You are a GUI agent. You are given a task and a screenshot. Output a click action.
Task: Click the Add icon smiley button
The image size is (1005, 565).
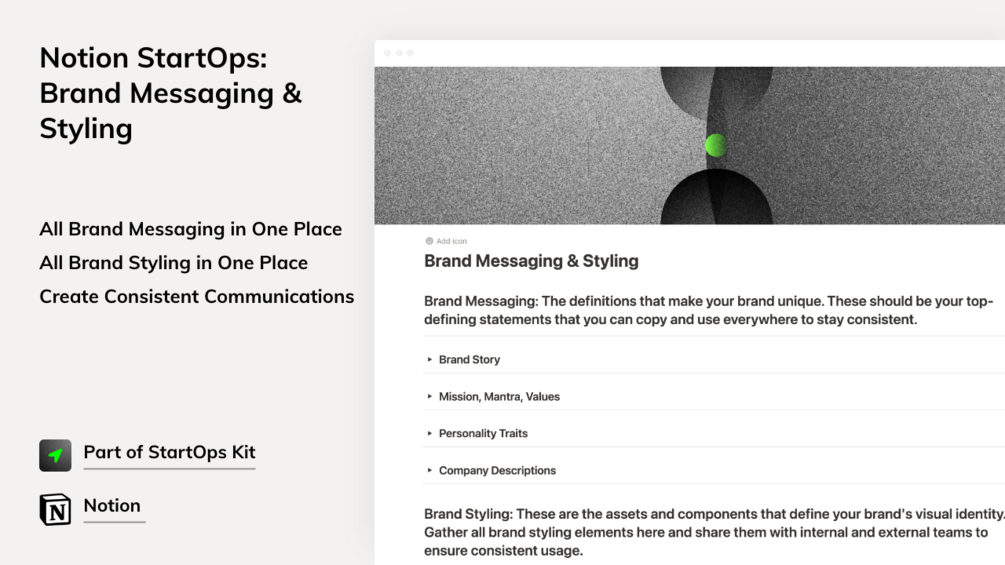429,242
